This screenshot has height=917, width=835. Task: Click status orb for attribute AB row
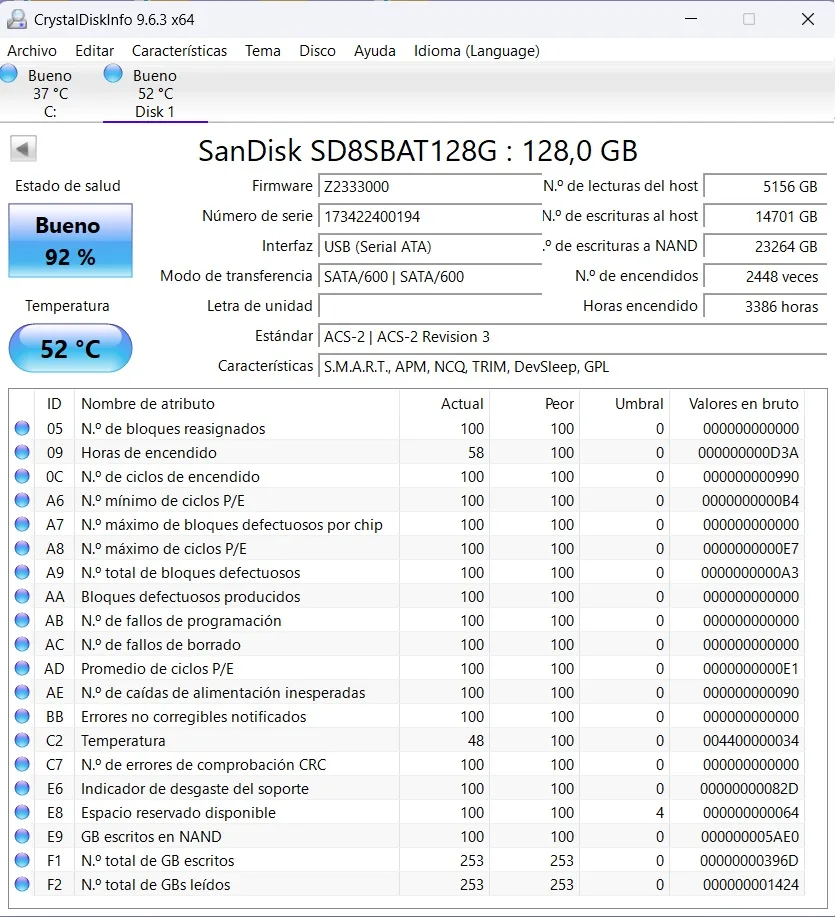click(22, 620)
